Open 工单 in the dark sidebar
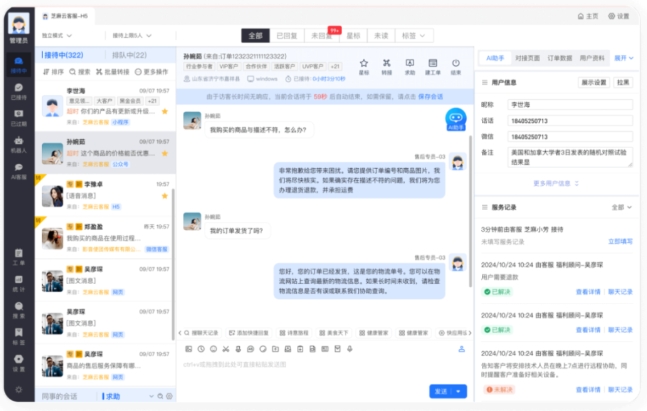 point(19,257)
